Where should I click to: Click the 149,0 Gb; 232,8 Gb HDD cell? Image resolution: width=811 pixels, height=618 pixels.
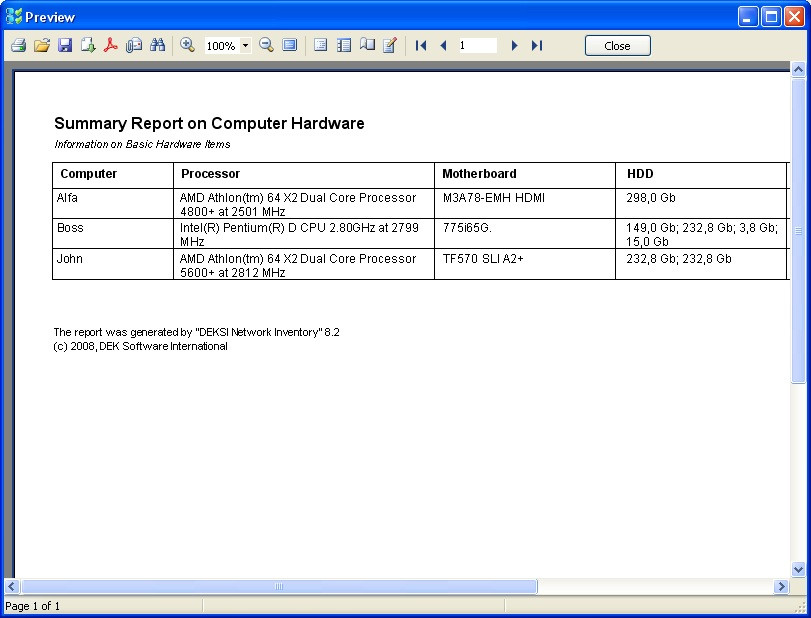[x=701, y=234]
